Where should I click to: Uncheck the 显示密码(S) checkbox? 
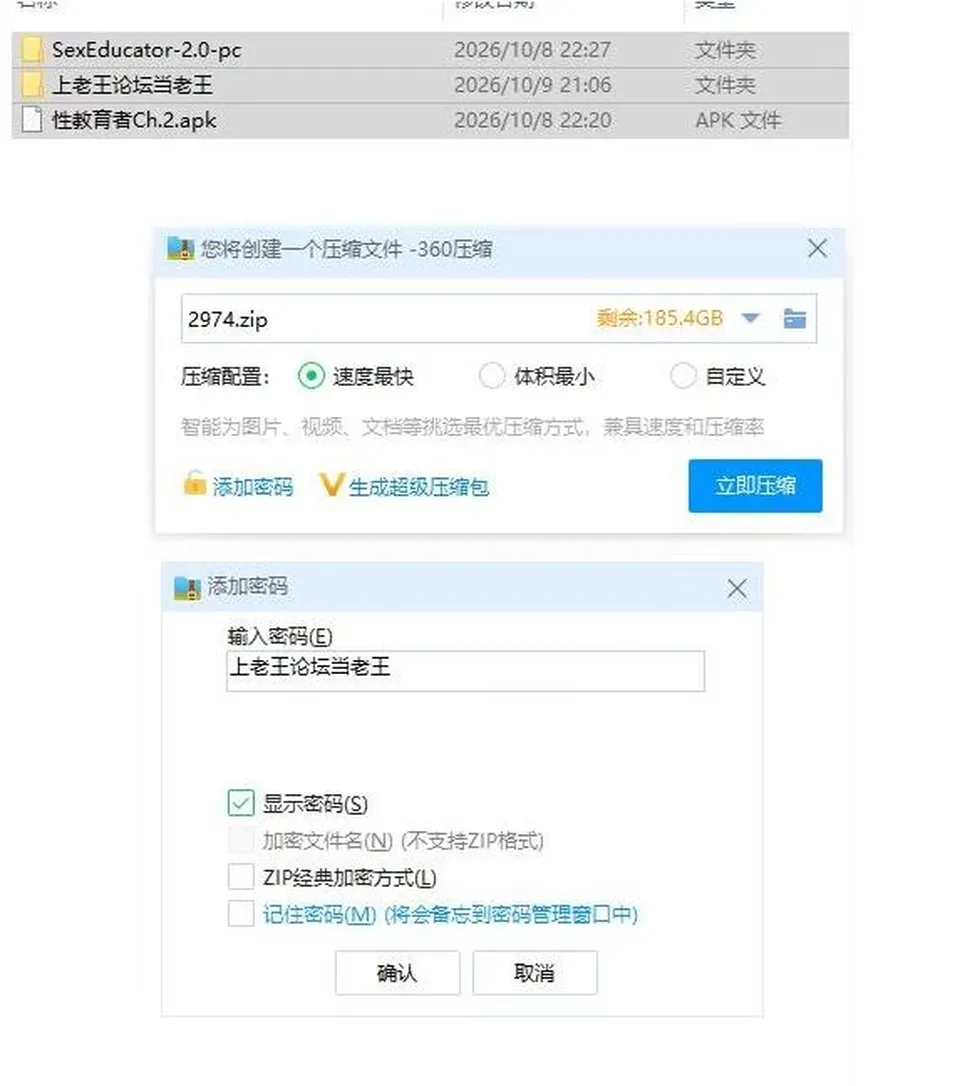click(x=241, y=803)
